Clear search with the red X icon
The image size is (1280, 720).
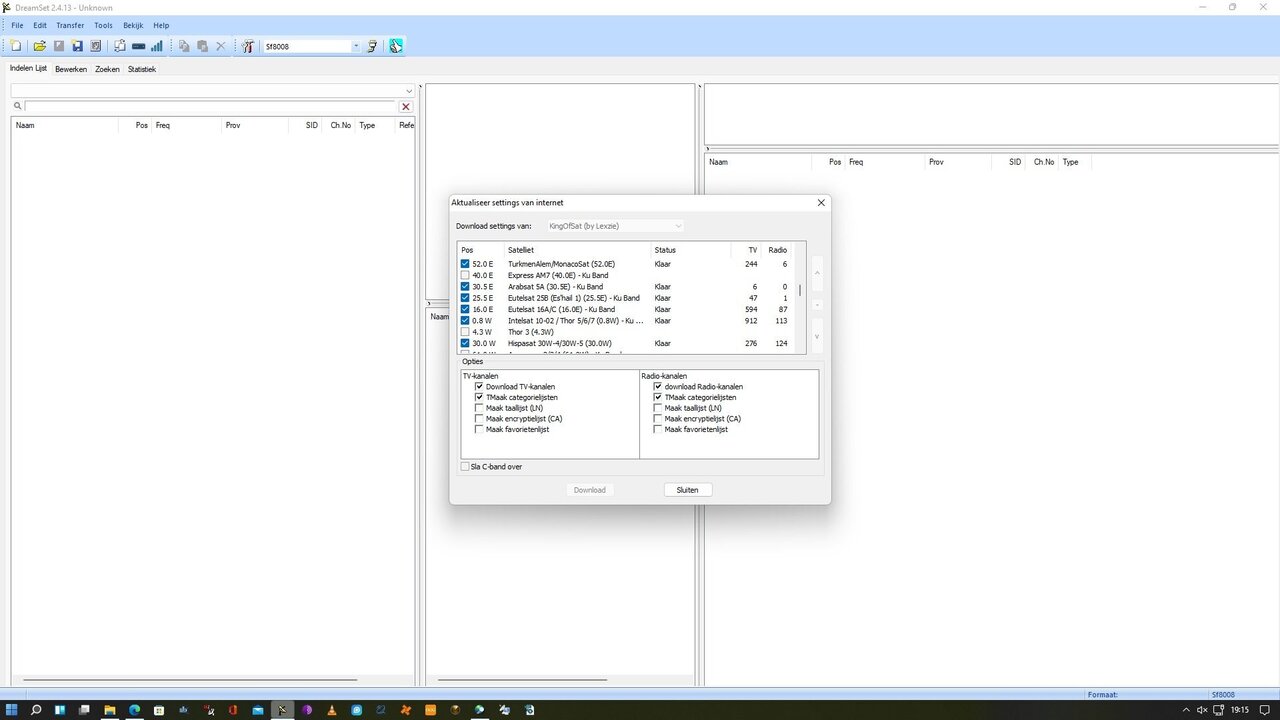(x=405, y=106)
